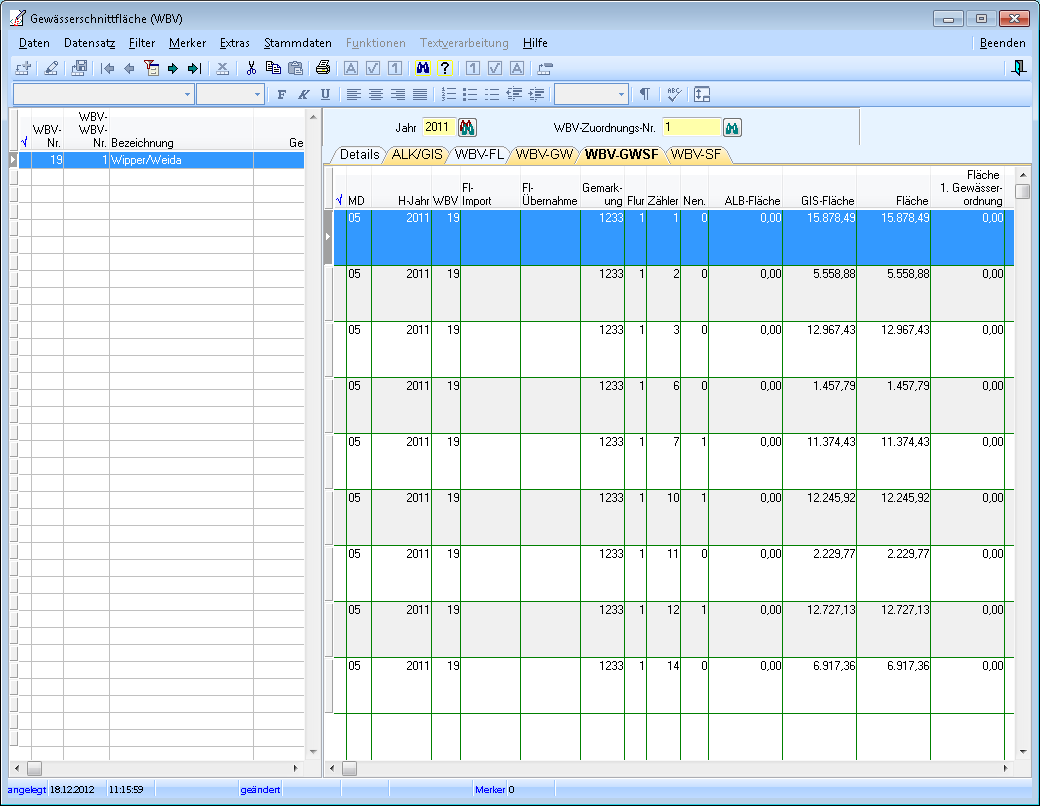This screenshot has height=806, width=1040.
Task: Click the last toolbar icon after second A
Action: [545, 68]
